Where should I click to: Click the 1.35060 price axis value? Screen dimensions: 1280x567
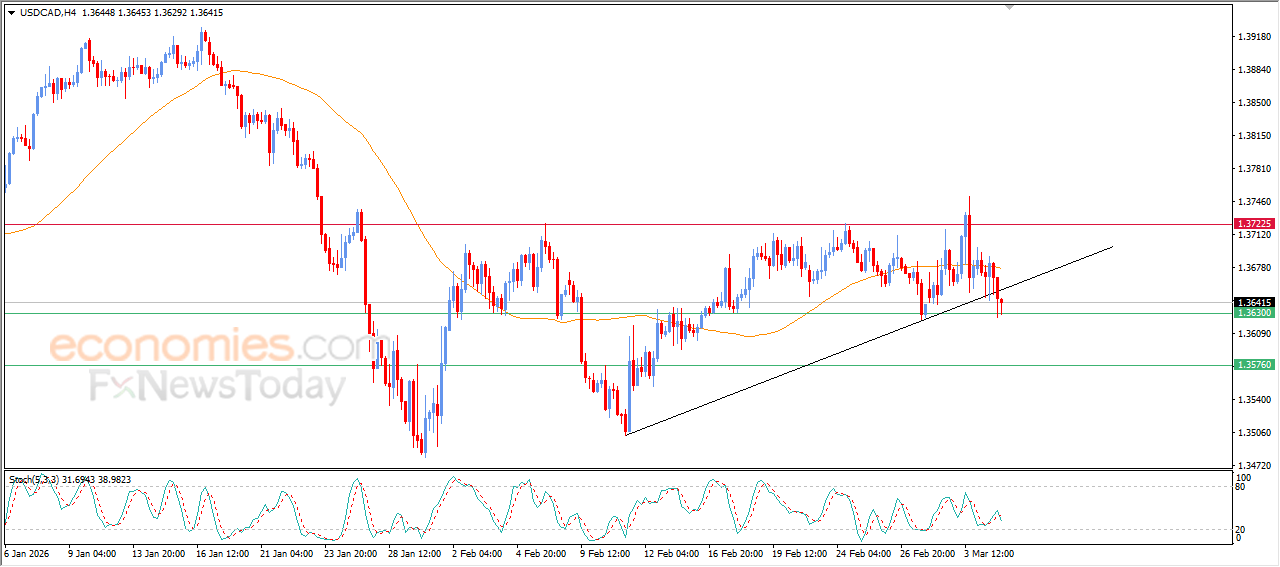(x=1253, y=433)
